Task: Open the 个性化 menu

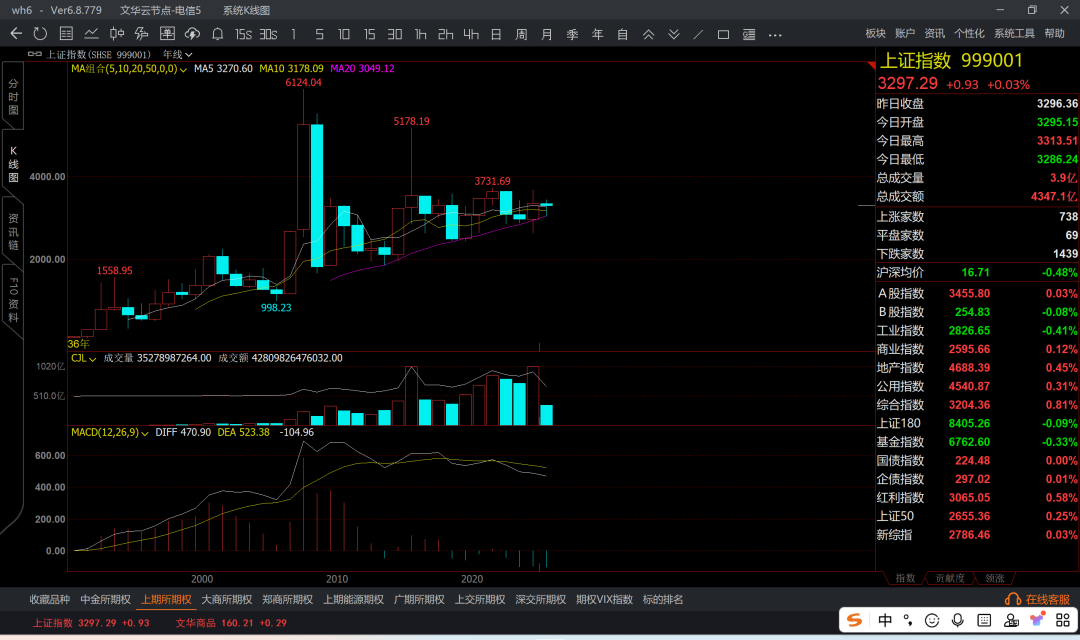Action: [969, 33]
